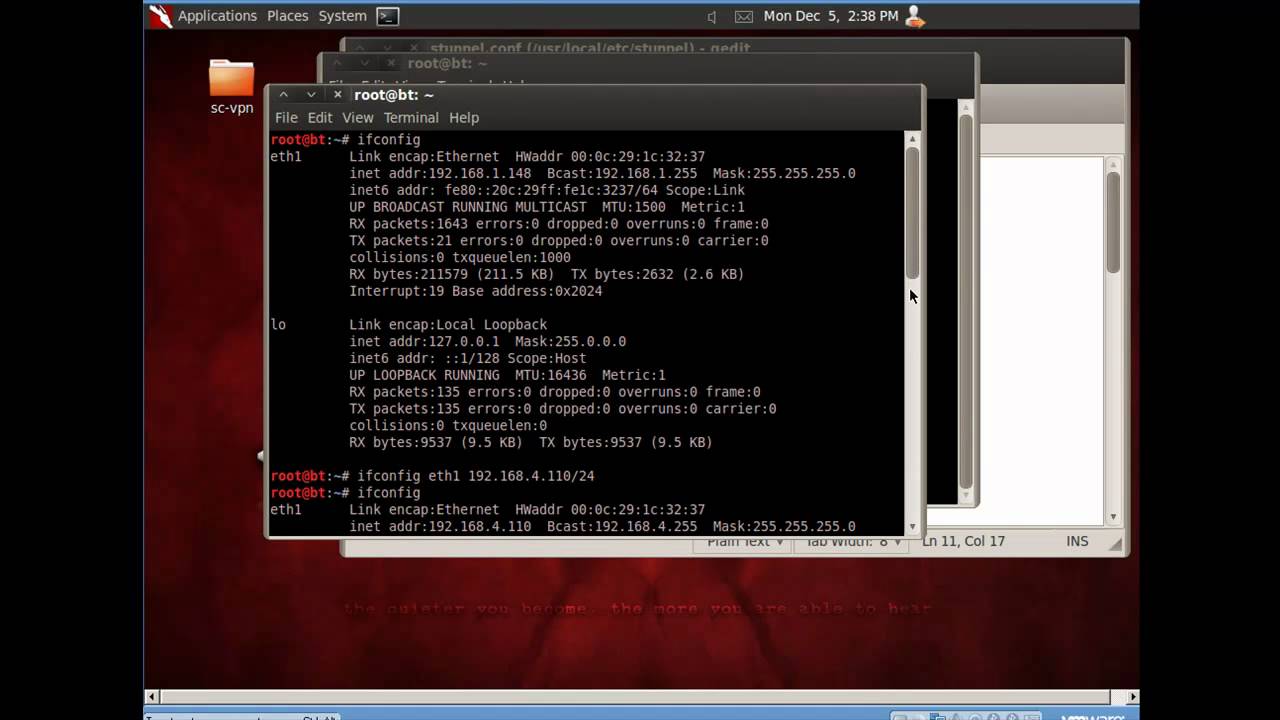Click the gedit window's vertical scrollbar thumb
The width and height of the screenshot is (1280, 720).
point(1113,221)
